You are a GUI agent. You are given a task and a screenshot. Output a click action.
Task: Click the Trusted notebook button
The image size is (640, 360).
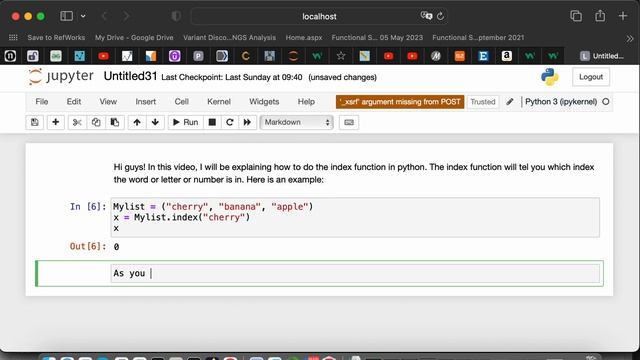click(x=482, y=102)
